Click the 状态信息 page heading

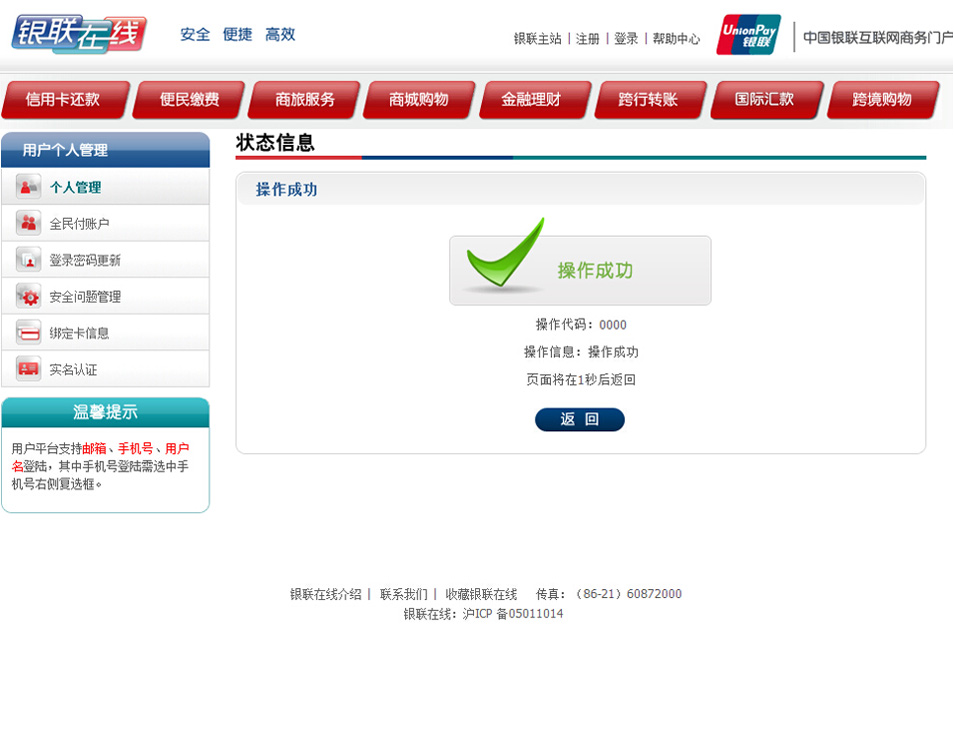coord(275,142)
